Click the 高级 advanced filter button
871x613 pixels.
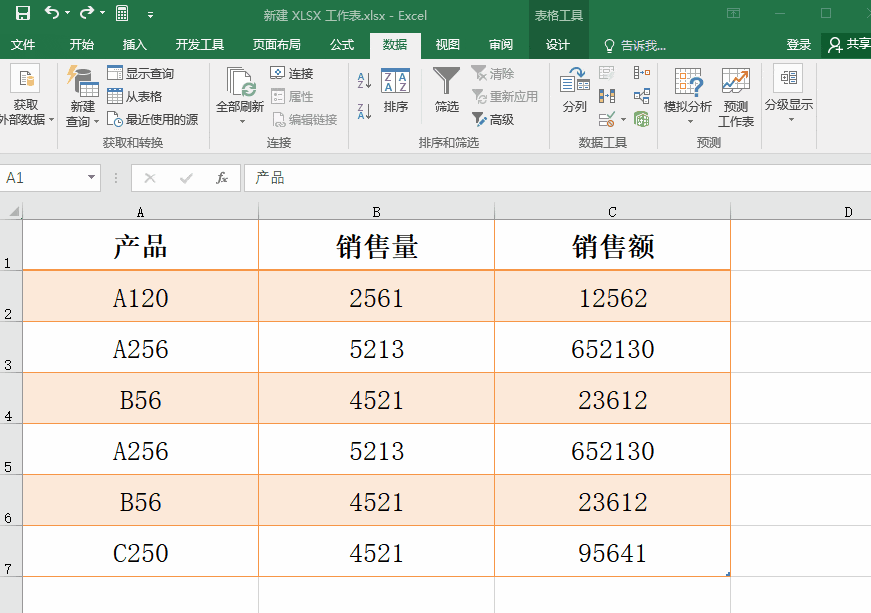pyautogui.click(x=493, y=119)
